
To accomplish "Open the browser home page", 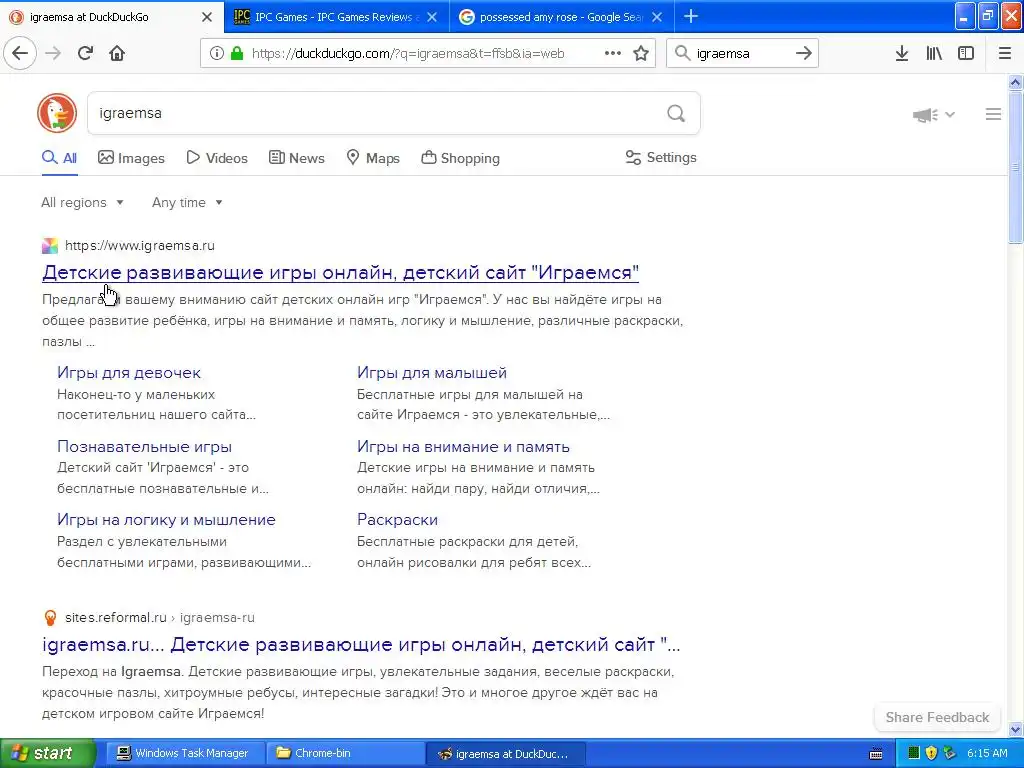I will (117, 53).
